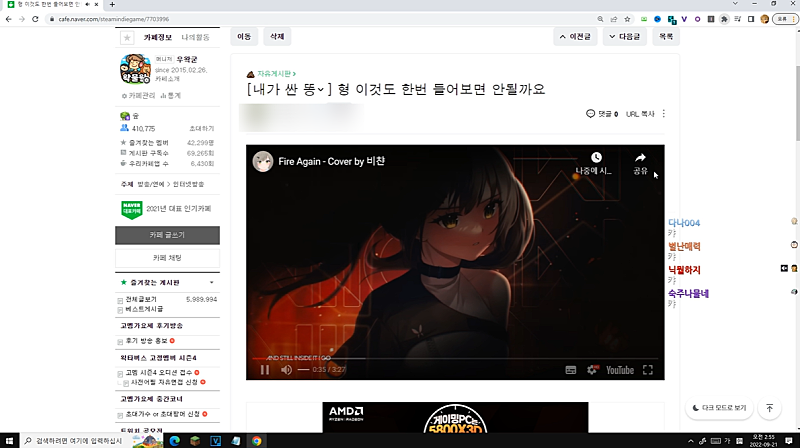800x448 pixels.
Task: Open the 후기 방송 홍보 board
Action: tap(146, 341)
